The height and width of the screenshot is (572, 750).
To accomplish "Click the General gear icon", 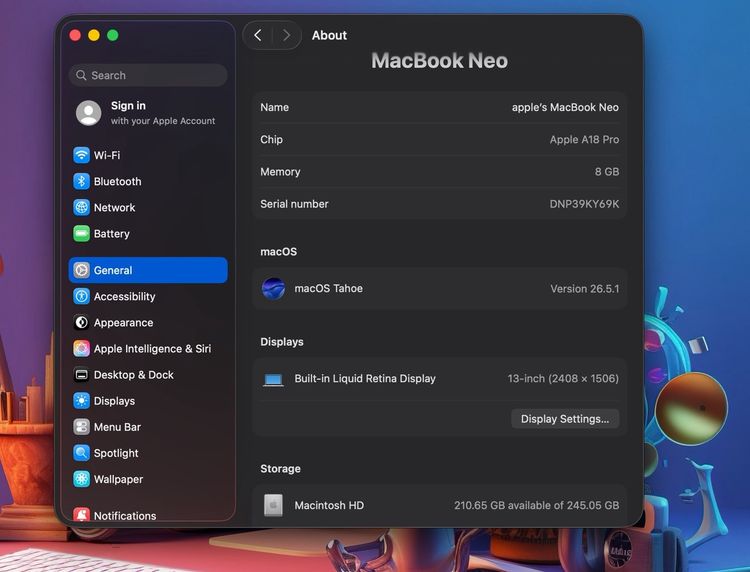I will [81, 270].
